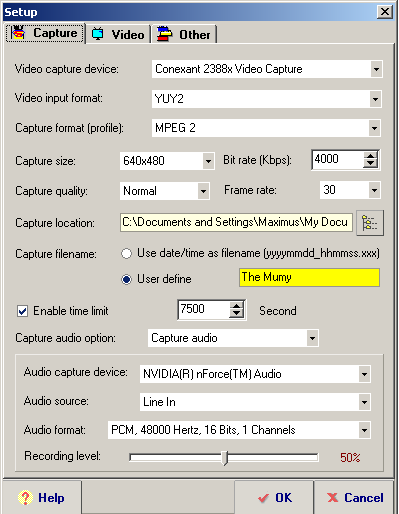The width and height of the screenshot is (399, 514).
Task: Click the Capture tab icon
Action: (x=18, y=33)
